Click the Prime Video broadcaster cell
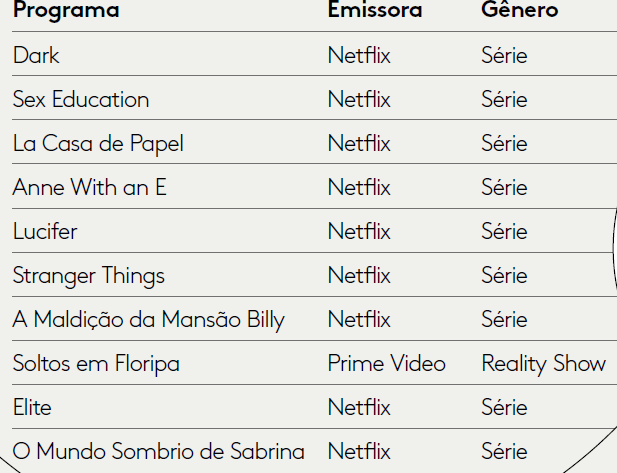617x473 pixels. (x=386, y=363)
